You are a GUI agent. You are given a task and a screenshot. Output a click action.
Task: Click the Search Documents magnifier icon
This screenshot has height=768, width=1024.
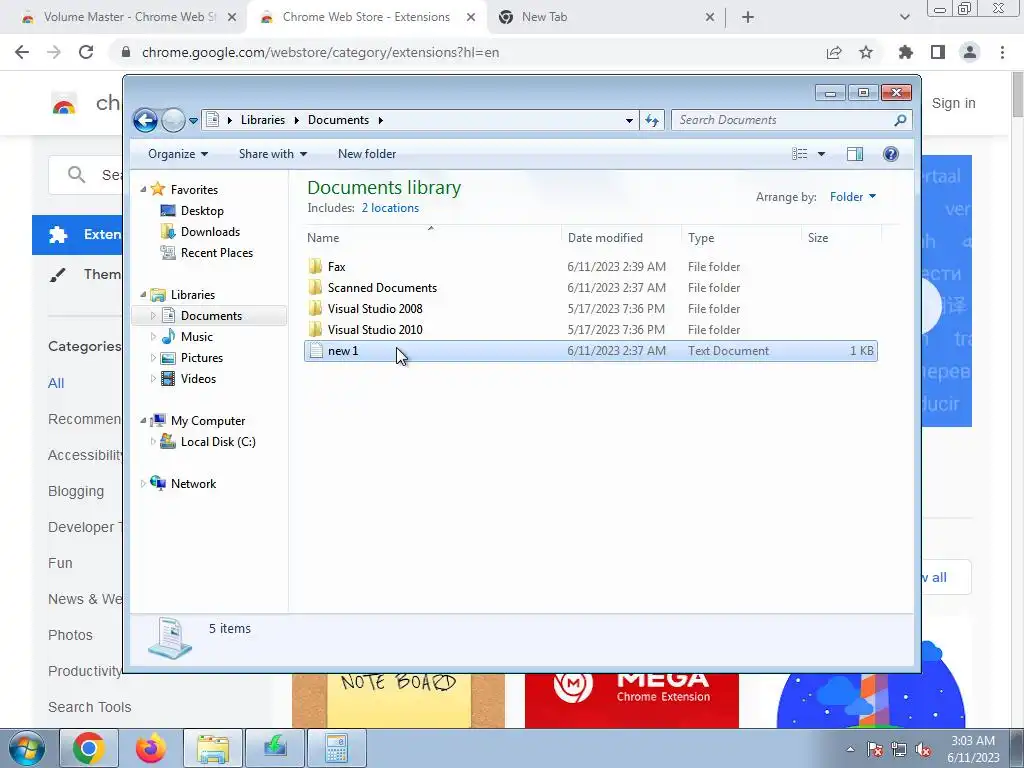901,120
